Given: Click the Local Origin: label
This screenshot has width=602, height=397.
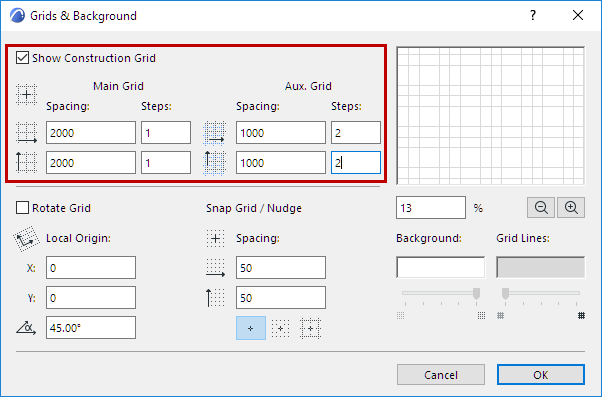Looking at the screenshot, I should tap(78, 238).
